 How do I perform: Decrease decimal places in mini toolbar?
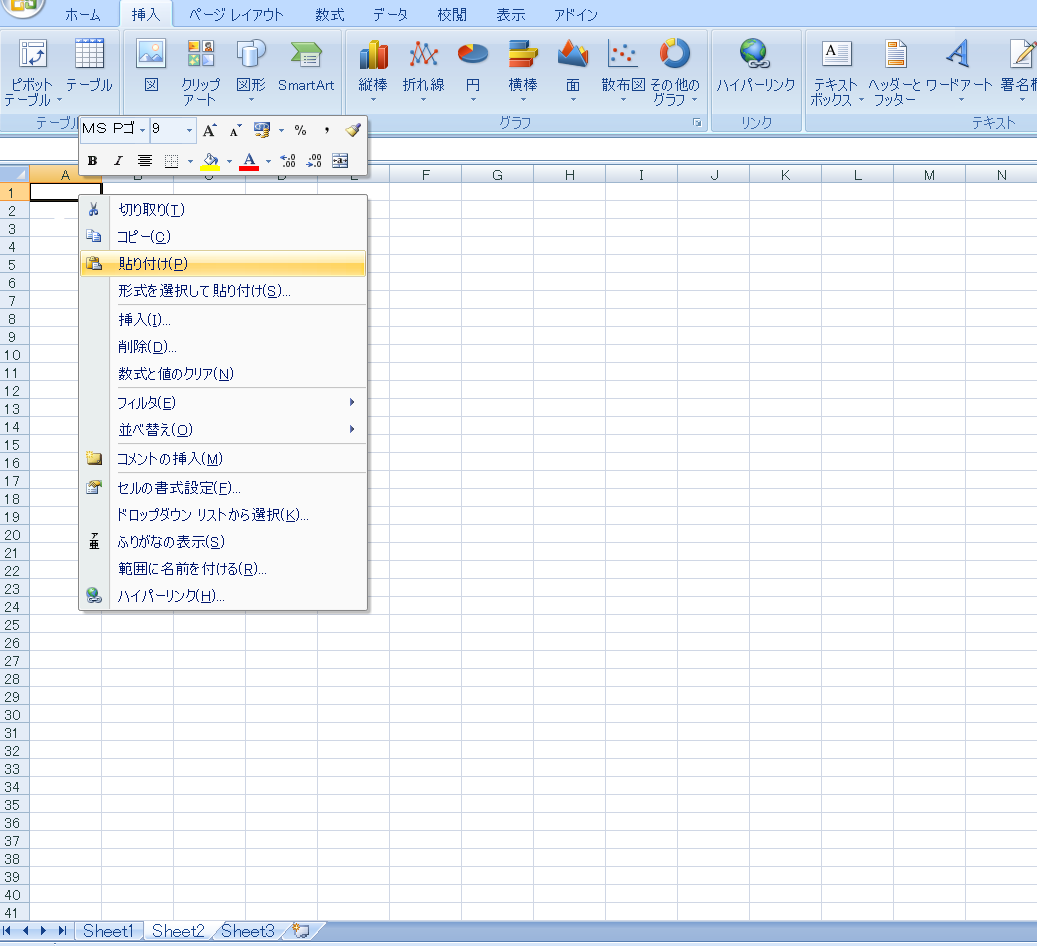tap(313, 161)
